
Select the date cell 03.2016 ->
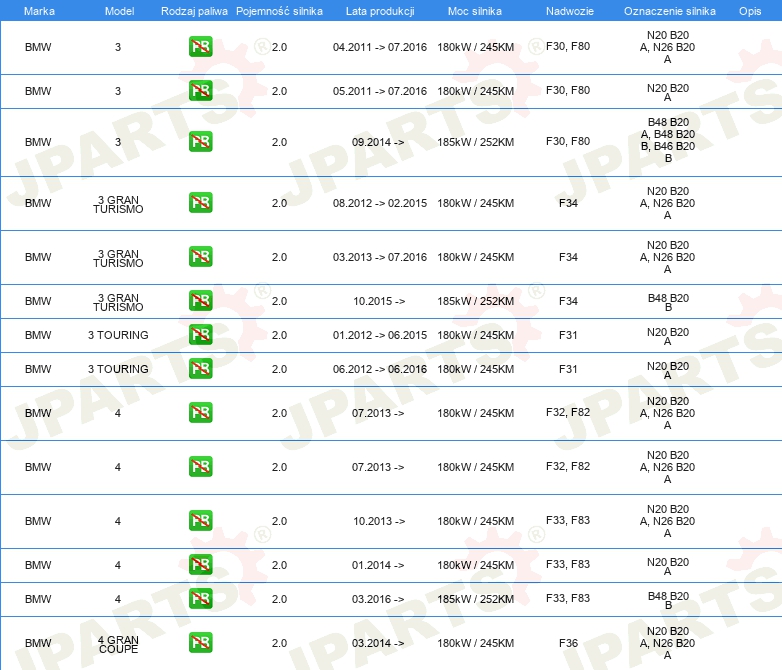[378, 599]
